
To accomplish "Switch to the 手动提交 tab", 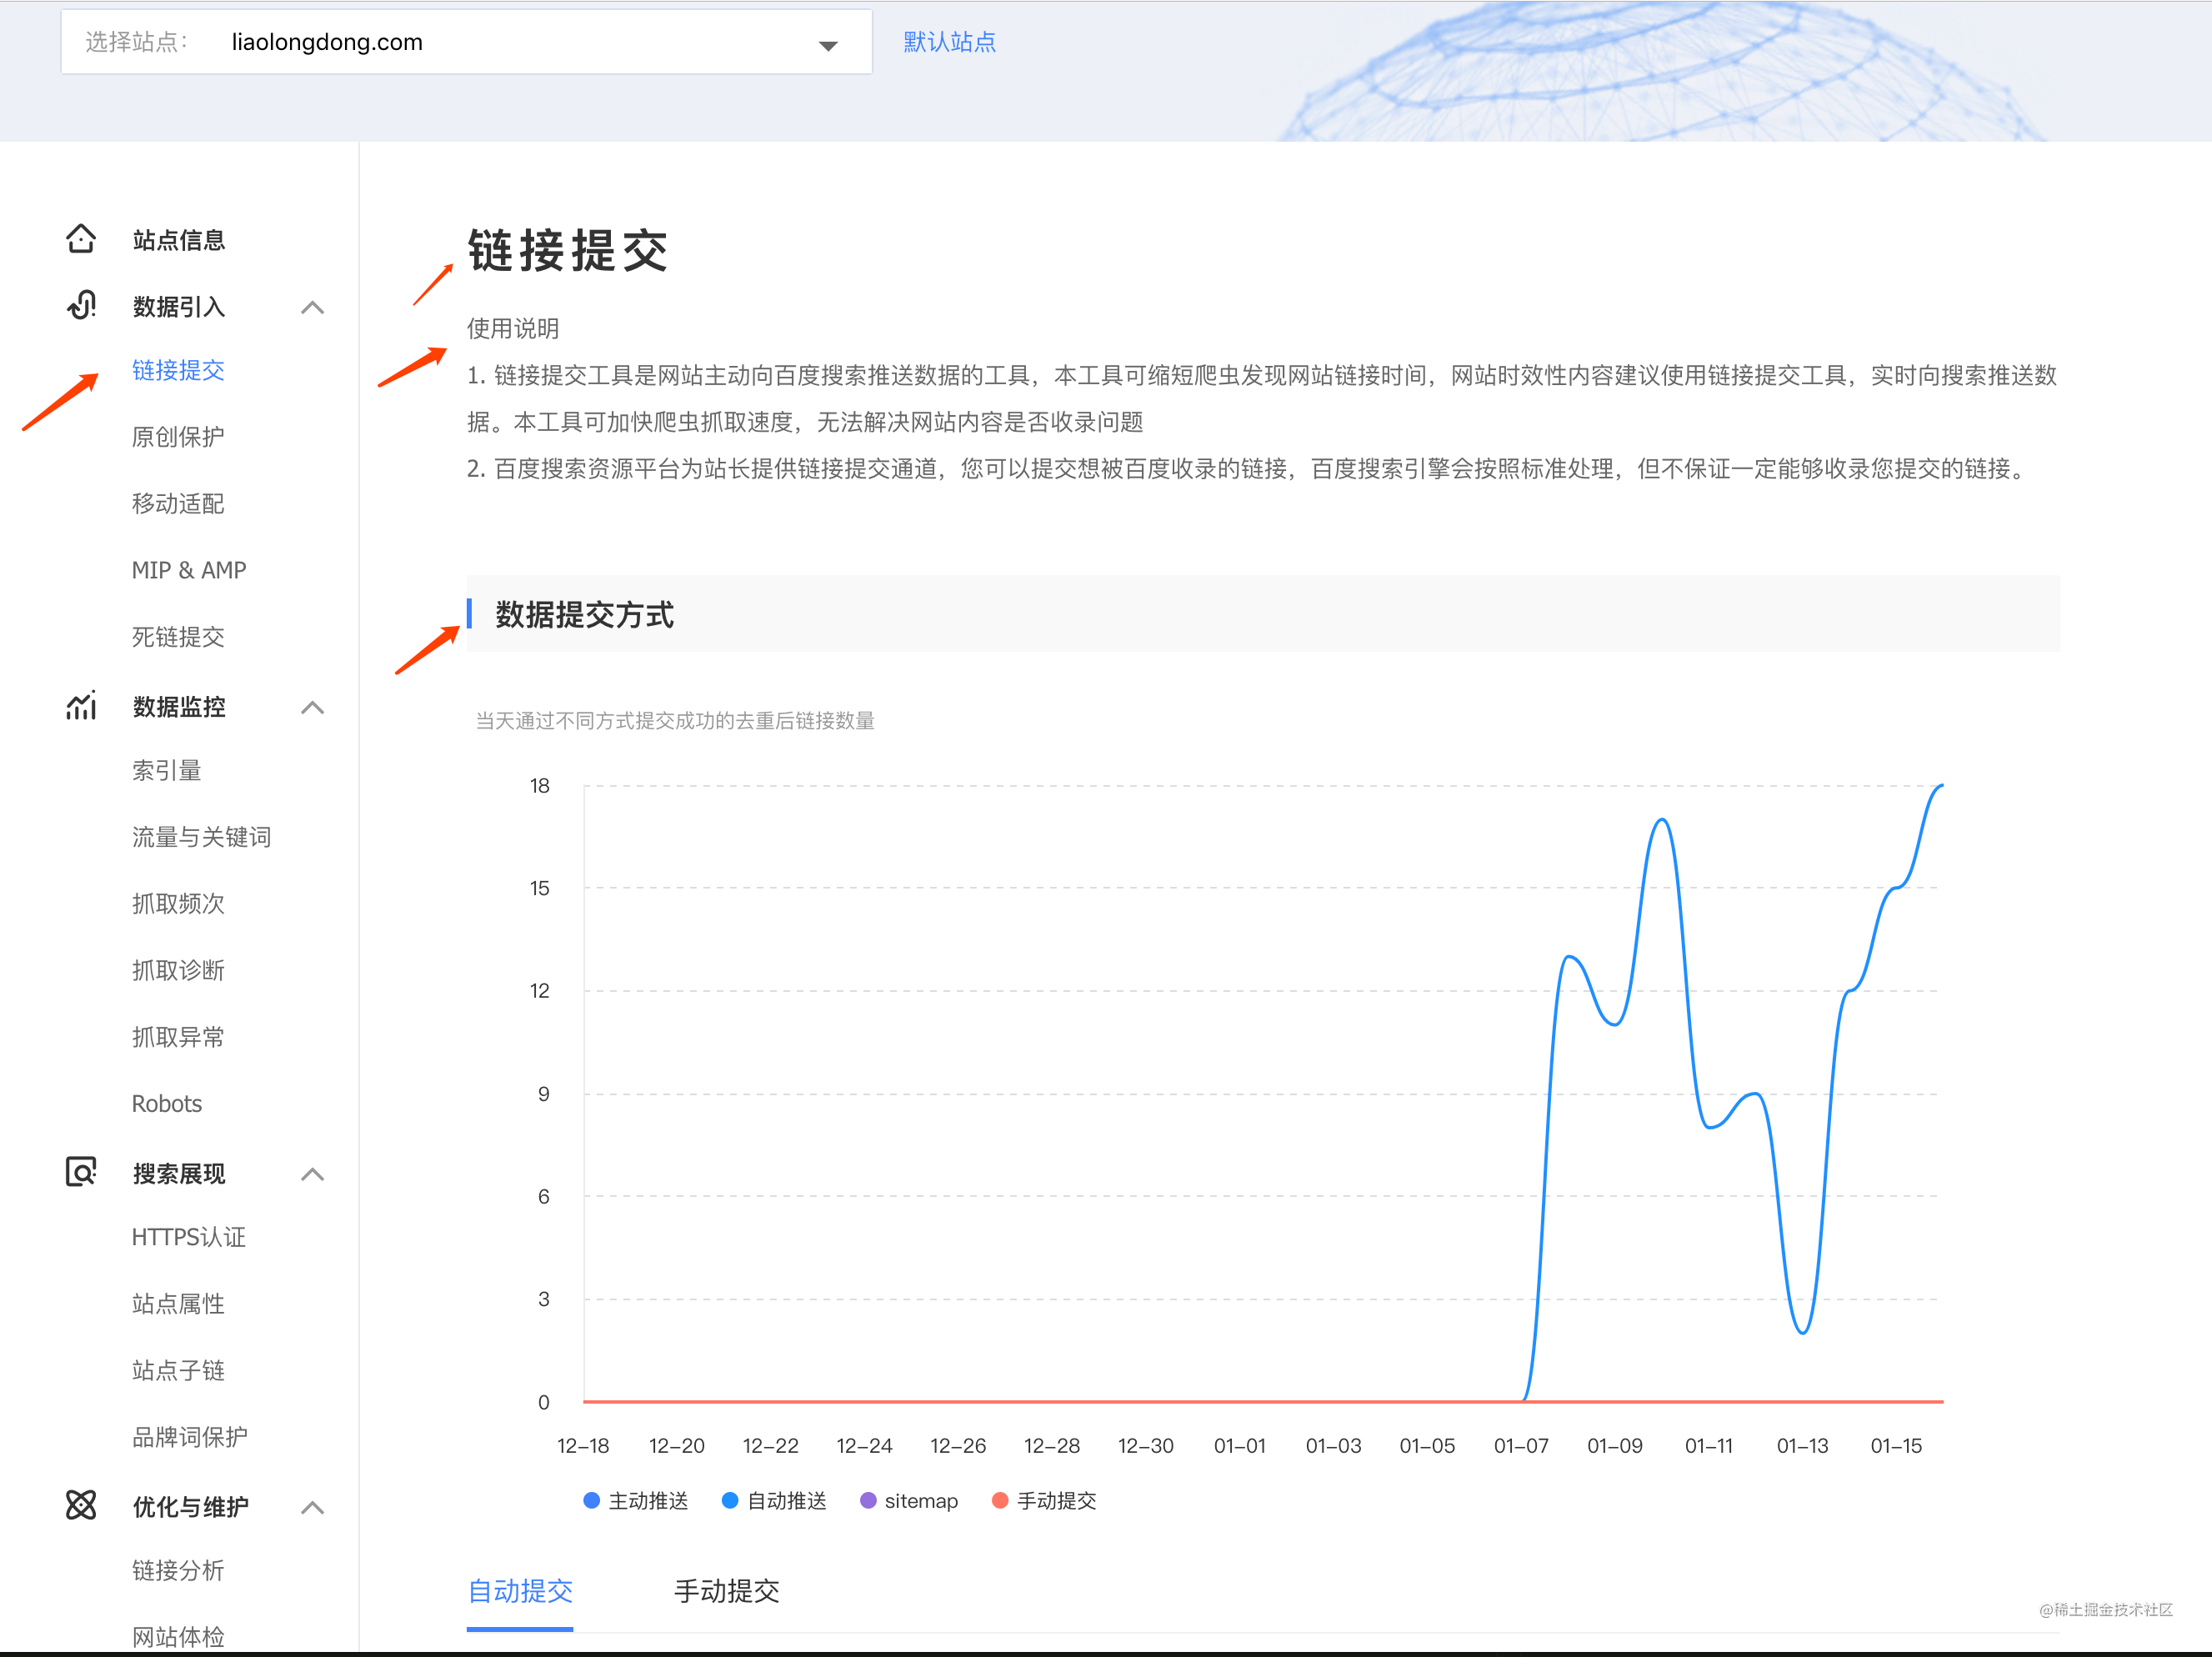I will 727,1591.
